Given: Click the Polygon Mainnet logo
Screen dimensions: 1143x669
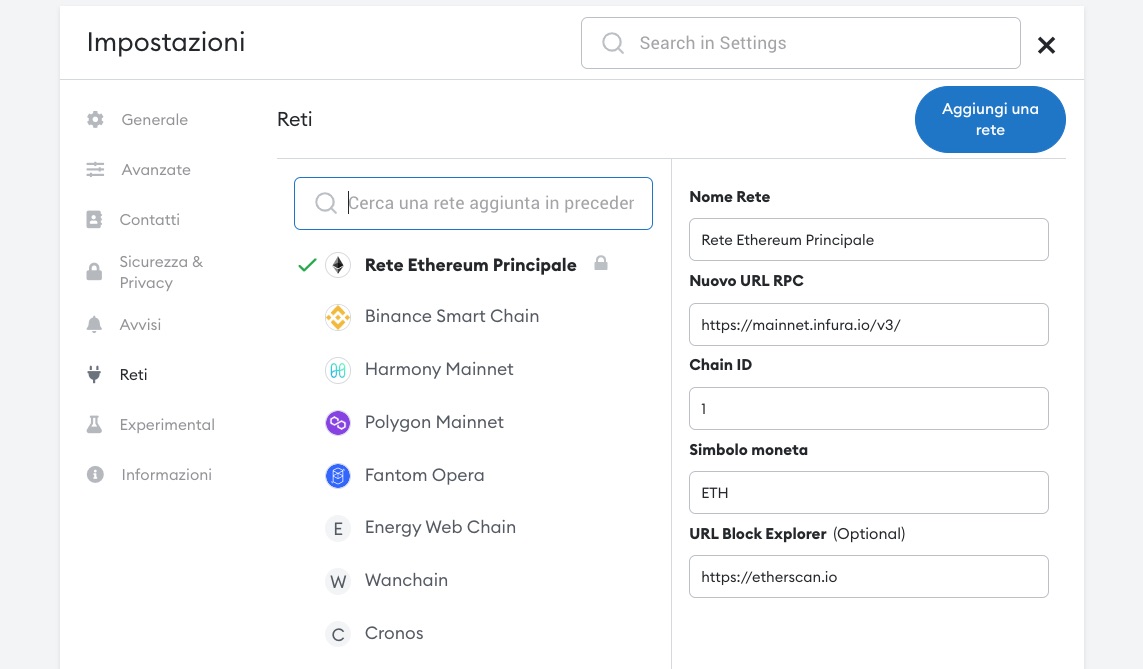Looking at the screenshot, I should point(338,423).
